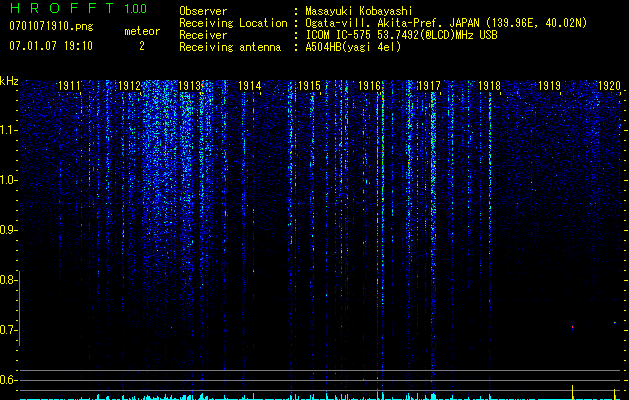Click the 0.9 frequency axis label
Viewport: 629px width, 400px height.
click(7, 230)
